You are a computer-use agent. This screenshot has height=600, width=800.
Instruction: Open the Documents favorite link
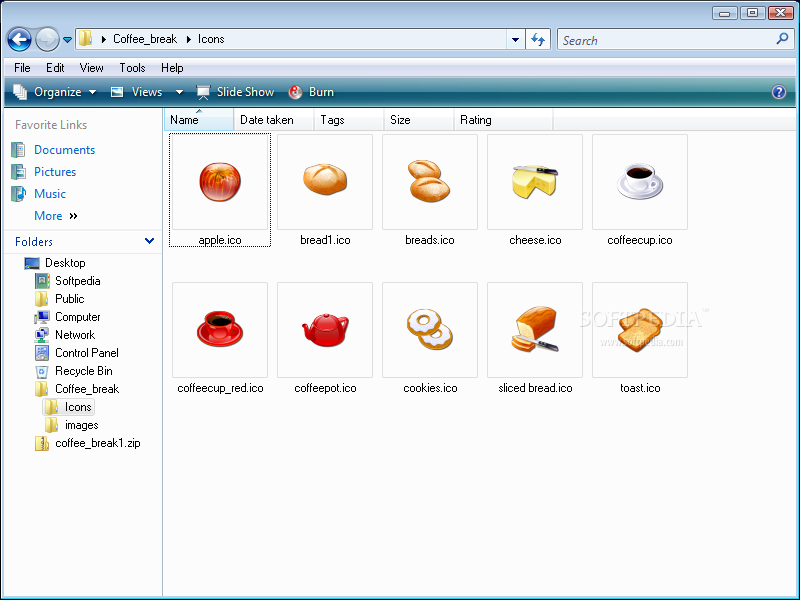coord(64,150)
